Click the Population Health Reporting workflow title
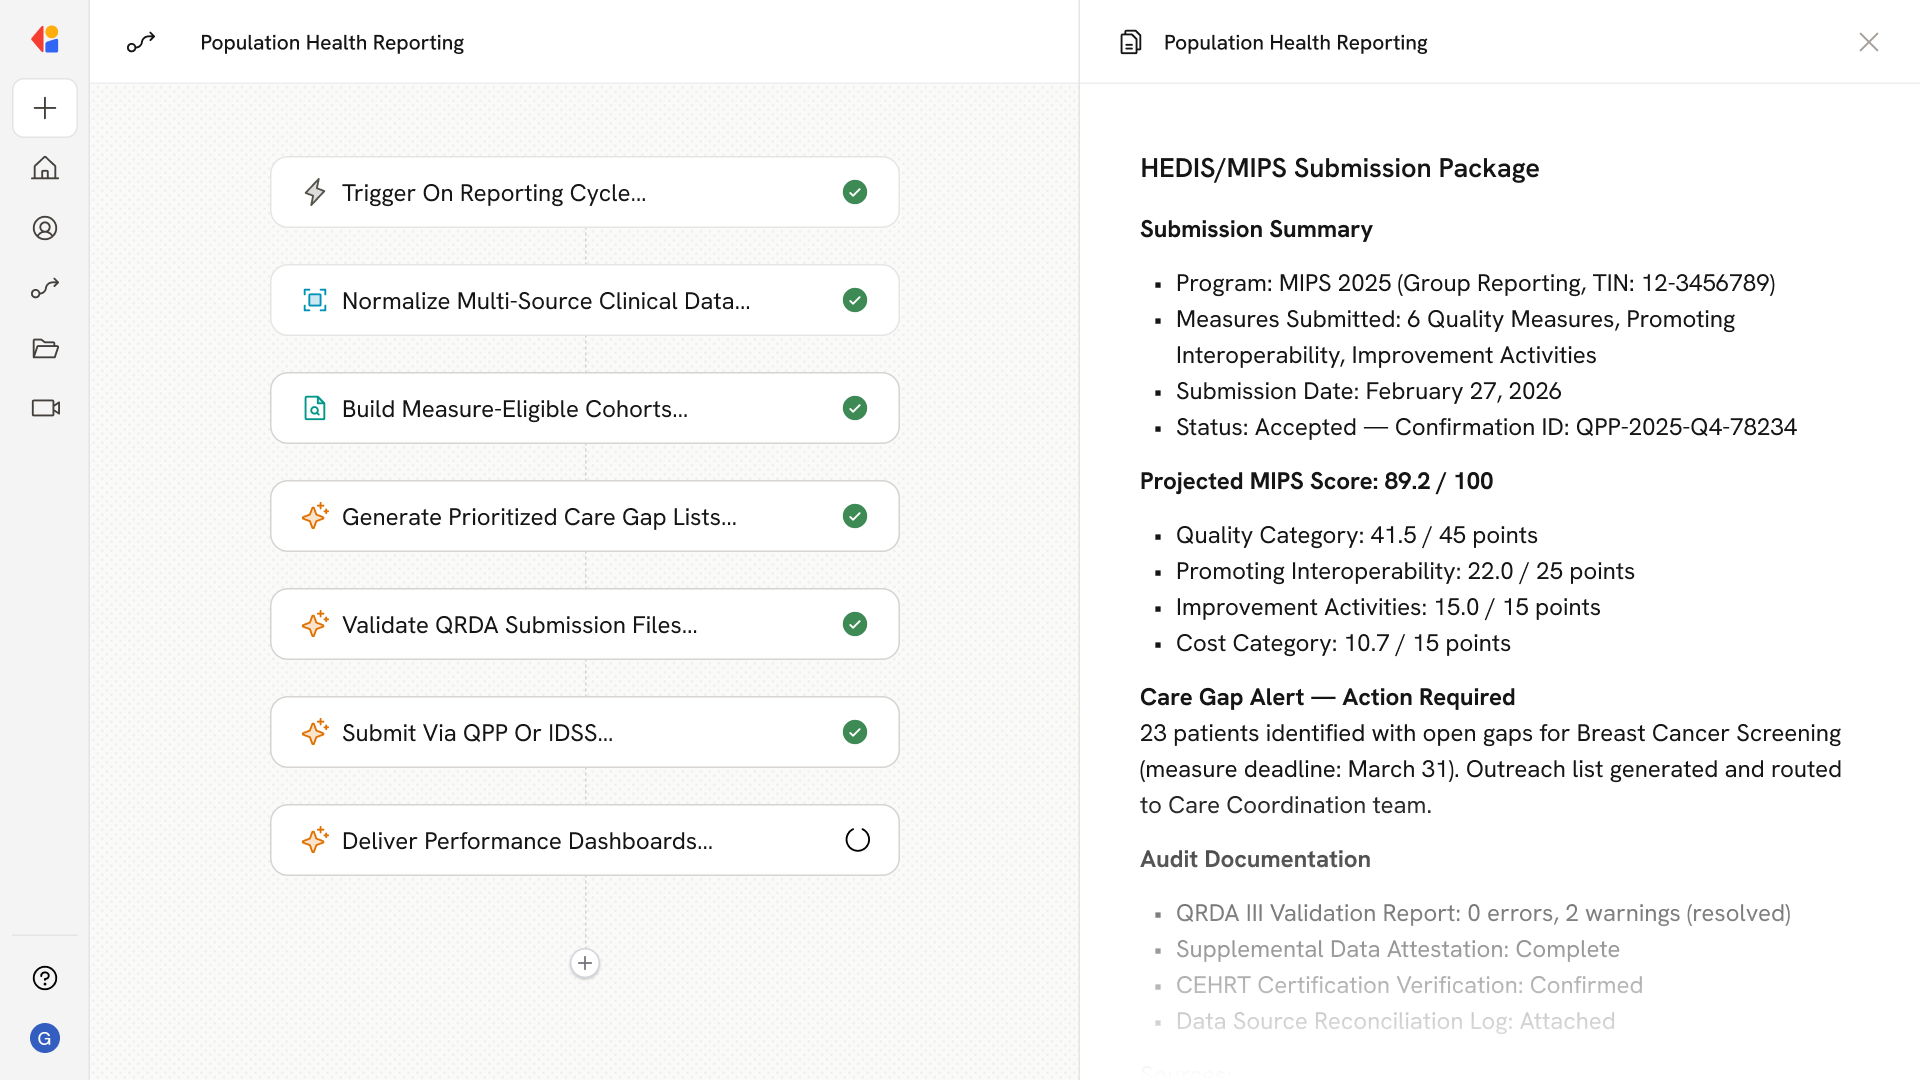 pos(332,42)
